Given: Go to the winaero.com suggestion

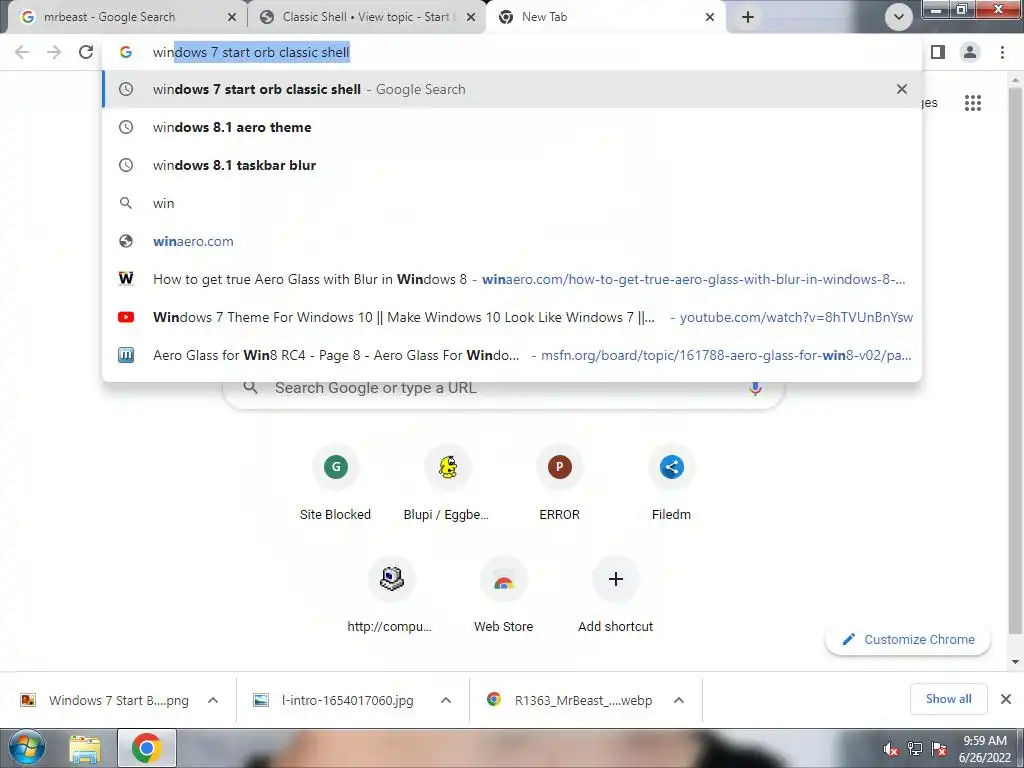Looking at the screenshot, I should pos(512,241).
